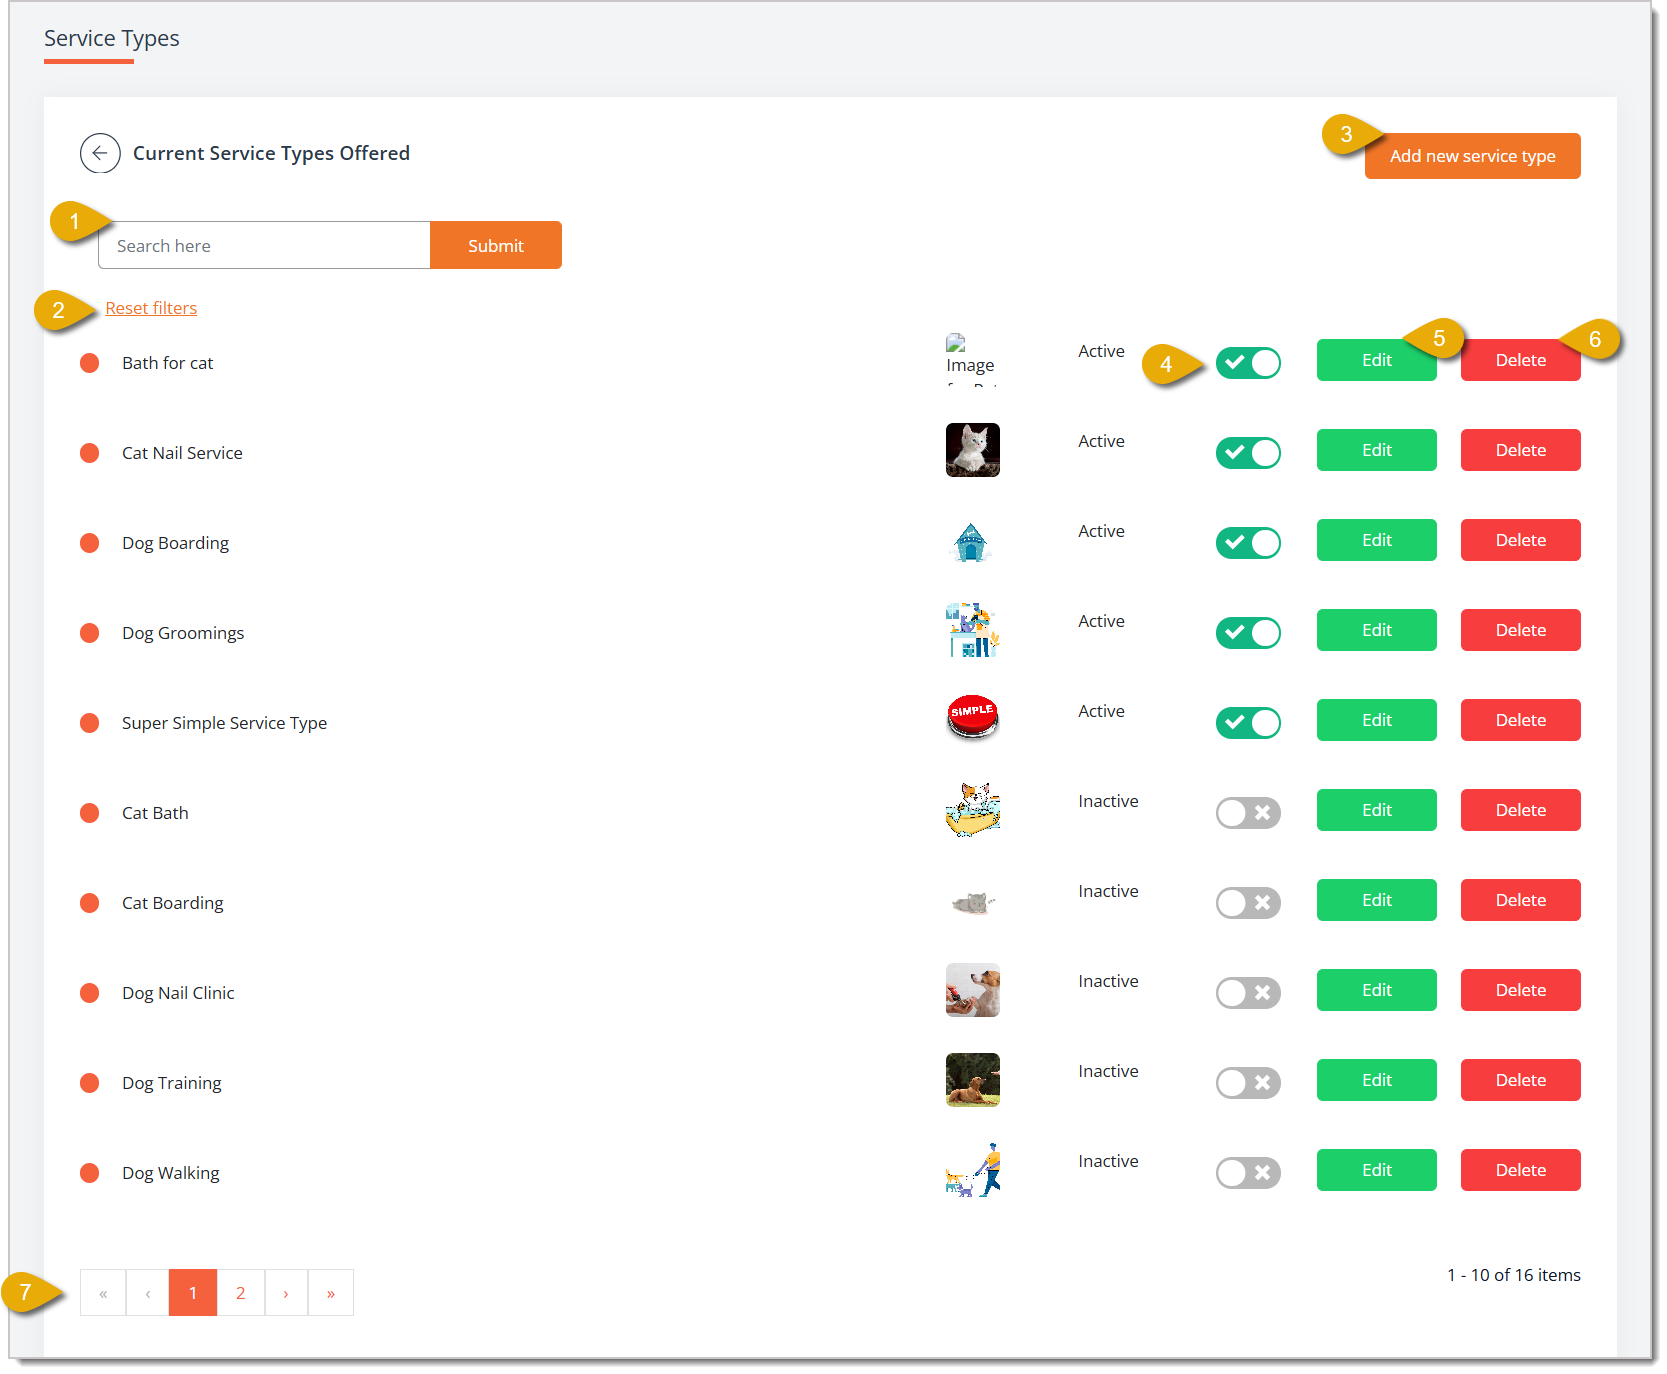Edit the Bath for cat service
Viewport: 1667px width, 1374px height.
pyautogui.click(x=1376, y=360)
